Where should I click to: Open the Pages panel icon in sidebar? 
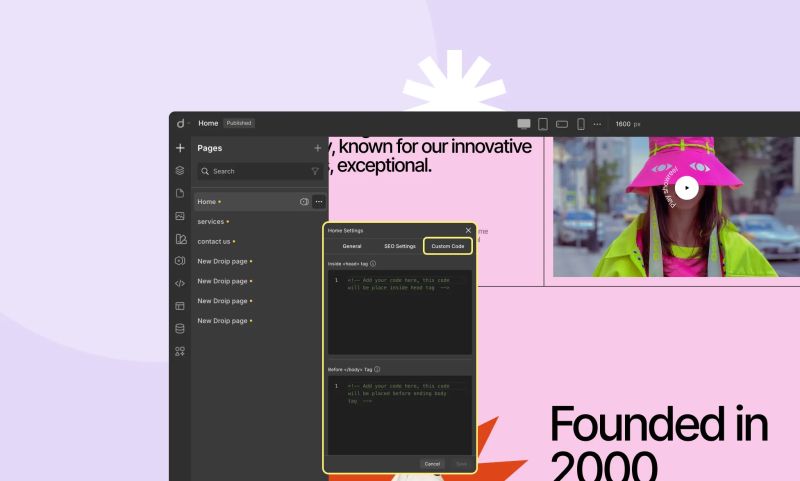[x=180, y=193]
